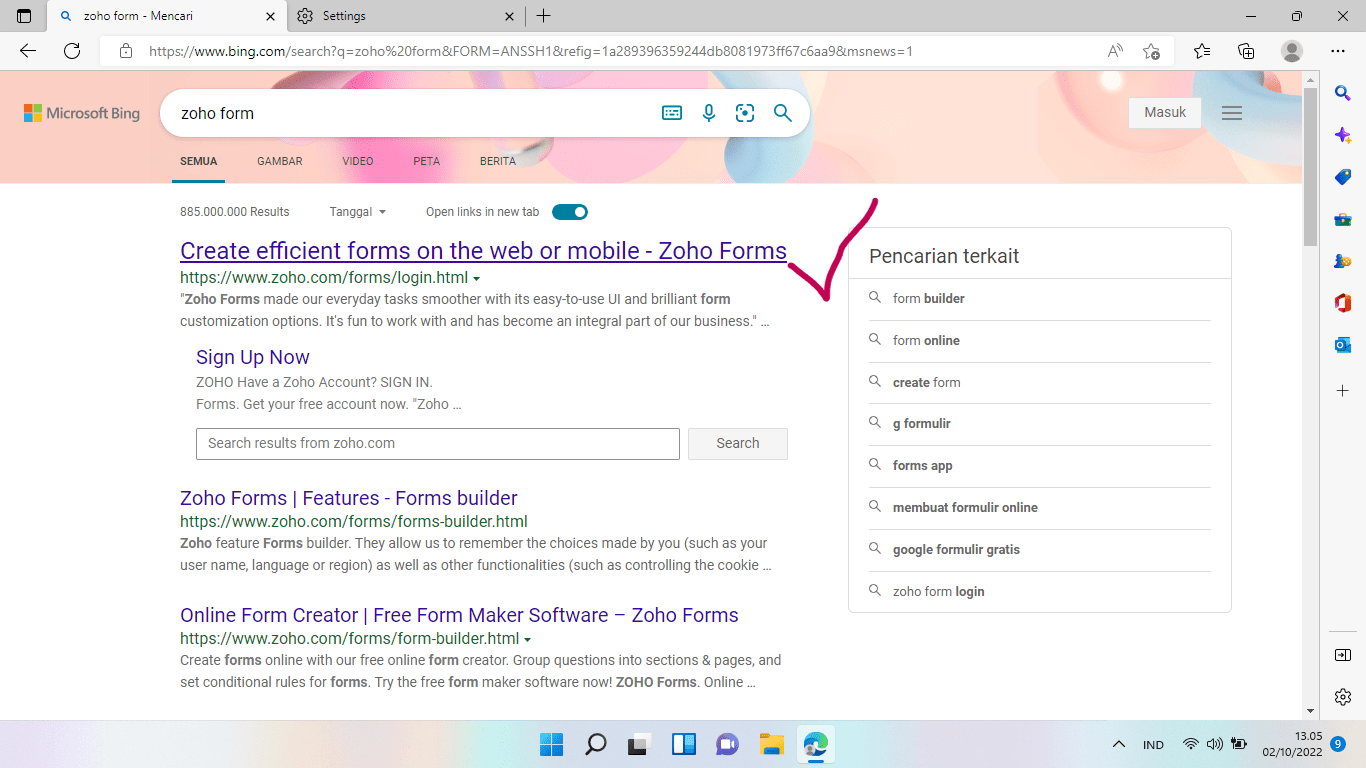Show hidden system tray icons chevron
This screenshot has width=1366, height=768.
pos(1119,744)
